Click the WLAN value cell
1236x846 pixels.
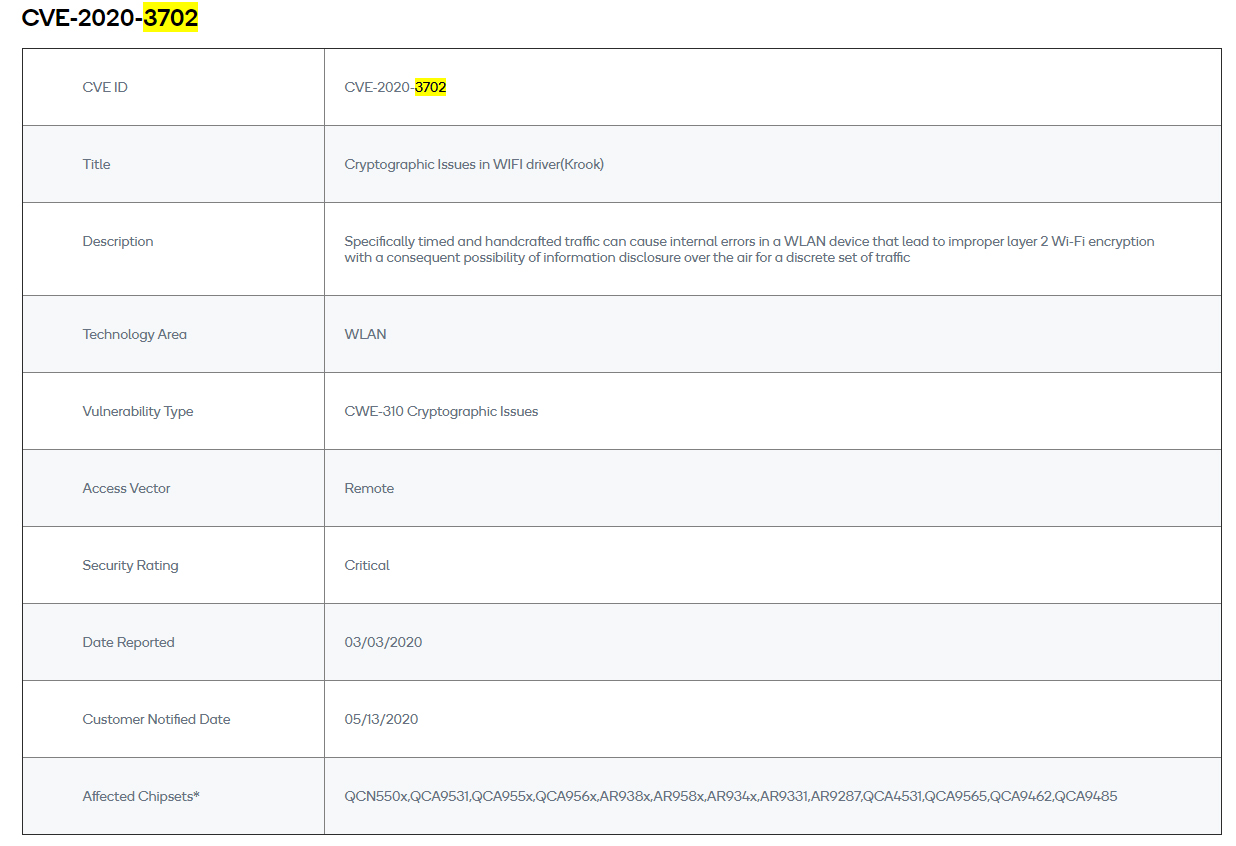(365, 334)
